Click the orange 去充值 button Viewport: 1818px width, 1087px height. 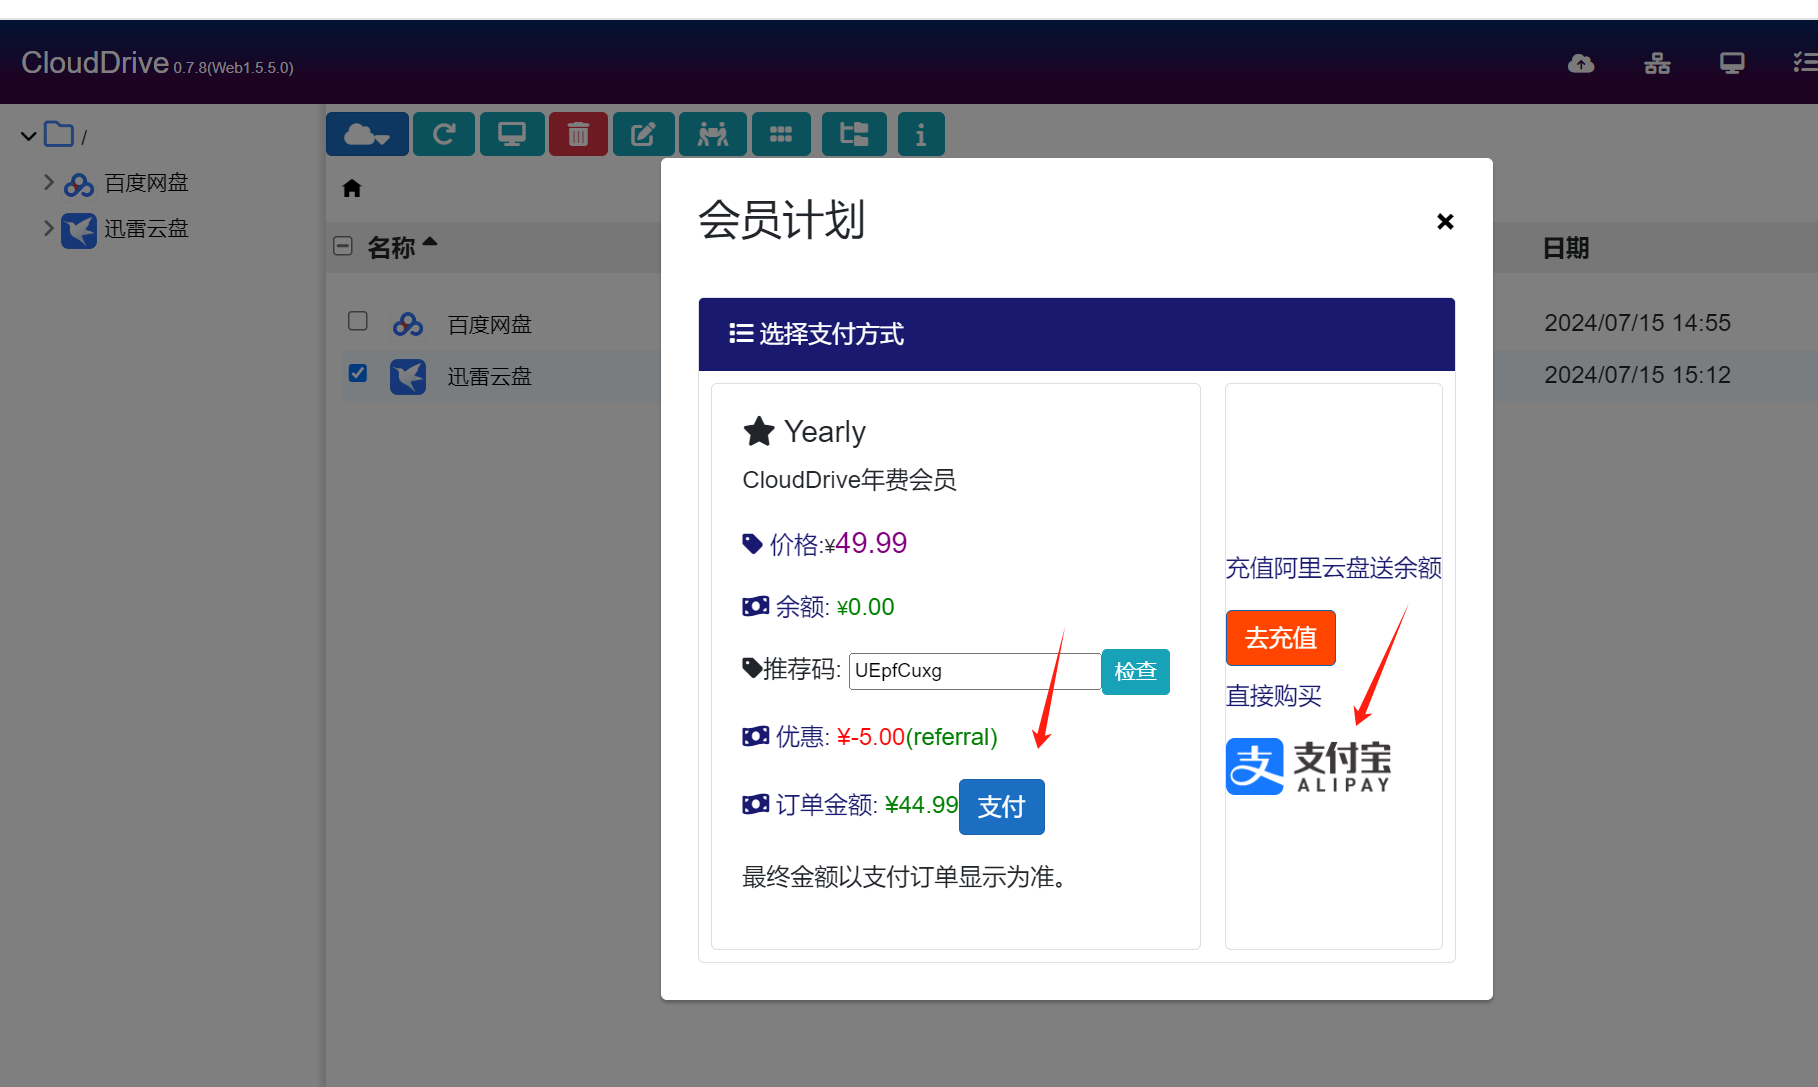[x=1281, y=638]
